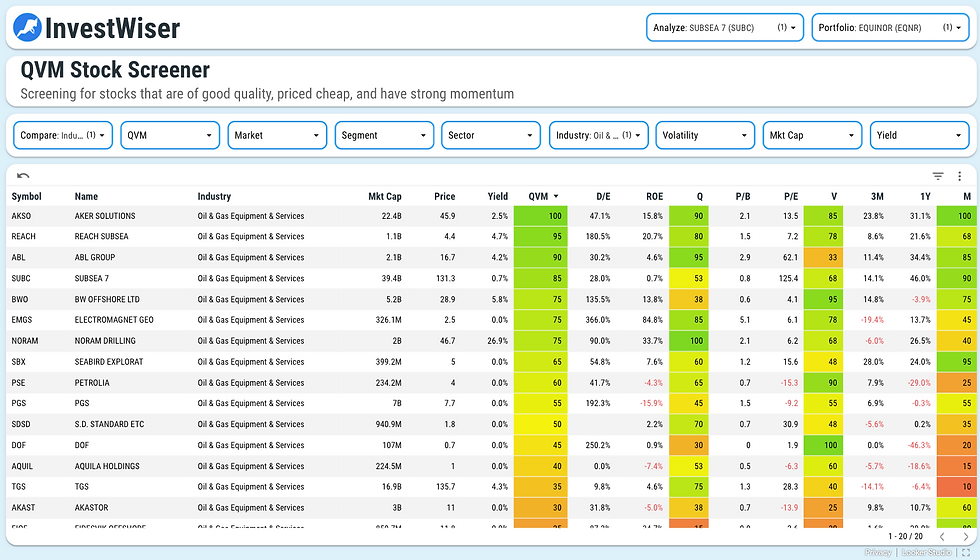
Task: Sort by Mkt Cap column header
Action: (x=384, y=196)
